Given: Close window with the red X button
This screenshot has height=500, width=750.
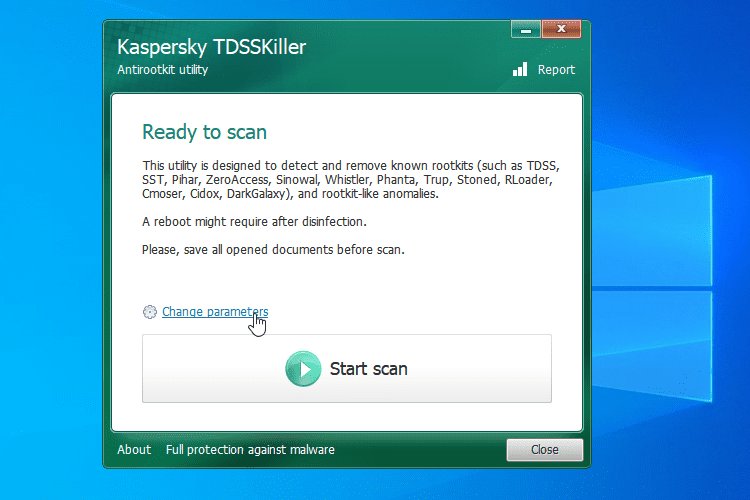Looking at the screenshot, I should [x=562, y=29].
